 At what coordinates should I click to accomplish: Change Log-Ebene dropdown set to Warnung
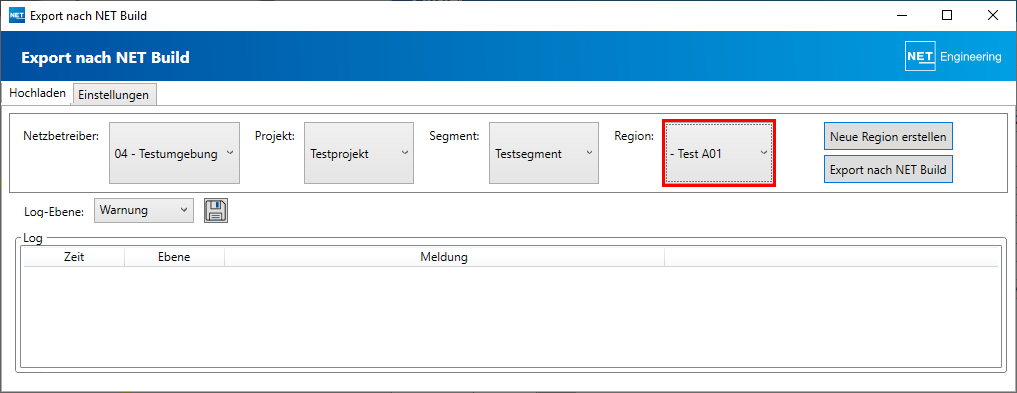pyautogui.click(x=144, y=210)
